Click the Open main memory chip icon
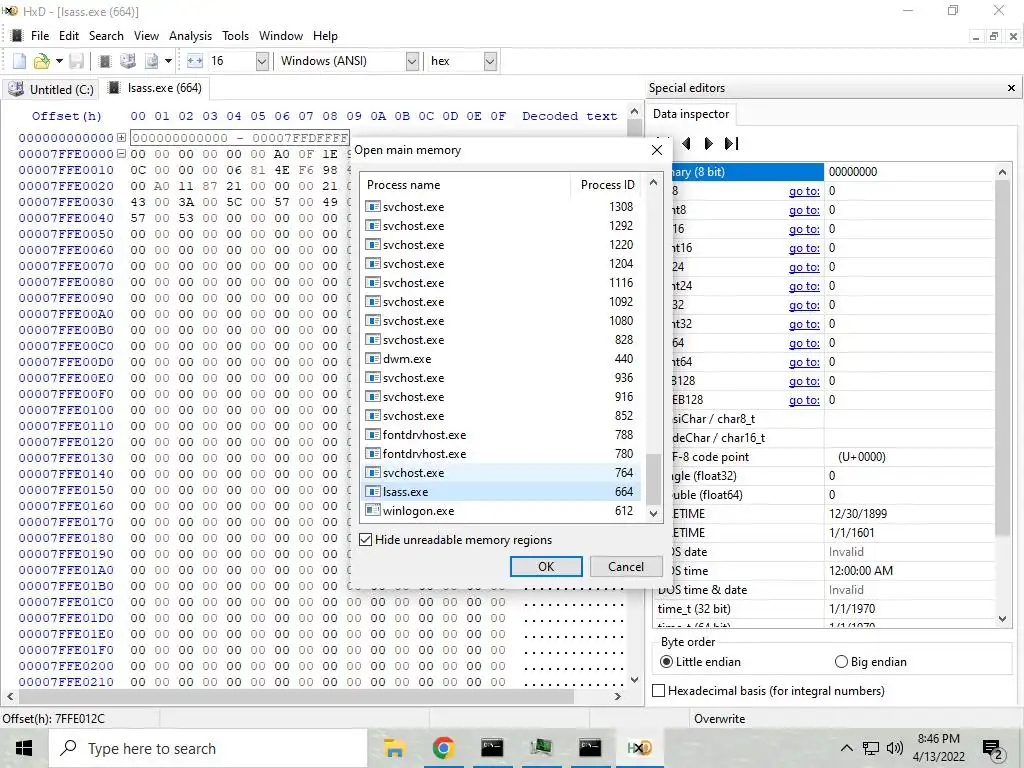 104,61
